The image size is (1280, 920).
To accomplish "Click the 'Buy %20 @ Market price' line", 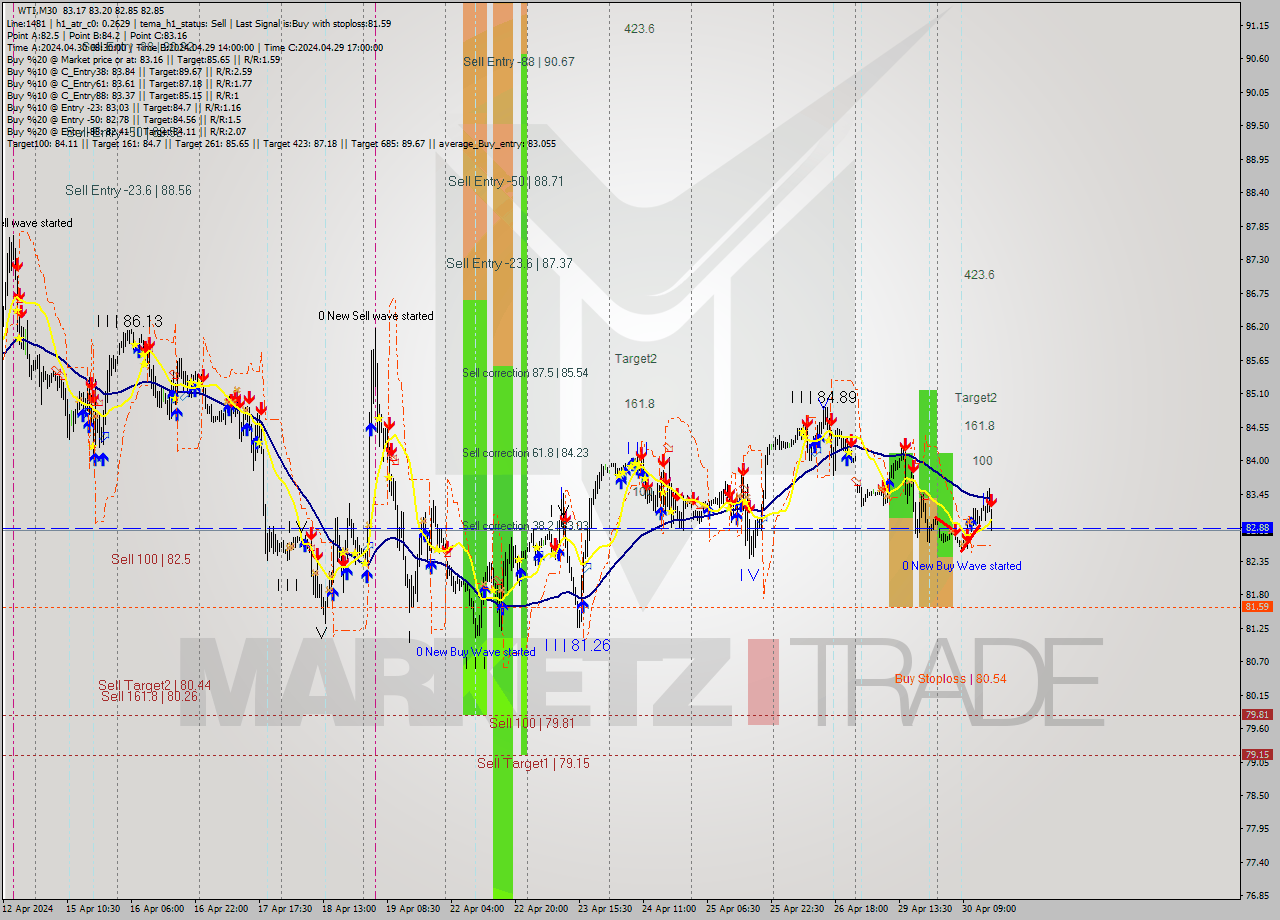I will pyautogui.click(x=143, y=60).
